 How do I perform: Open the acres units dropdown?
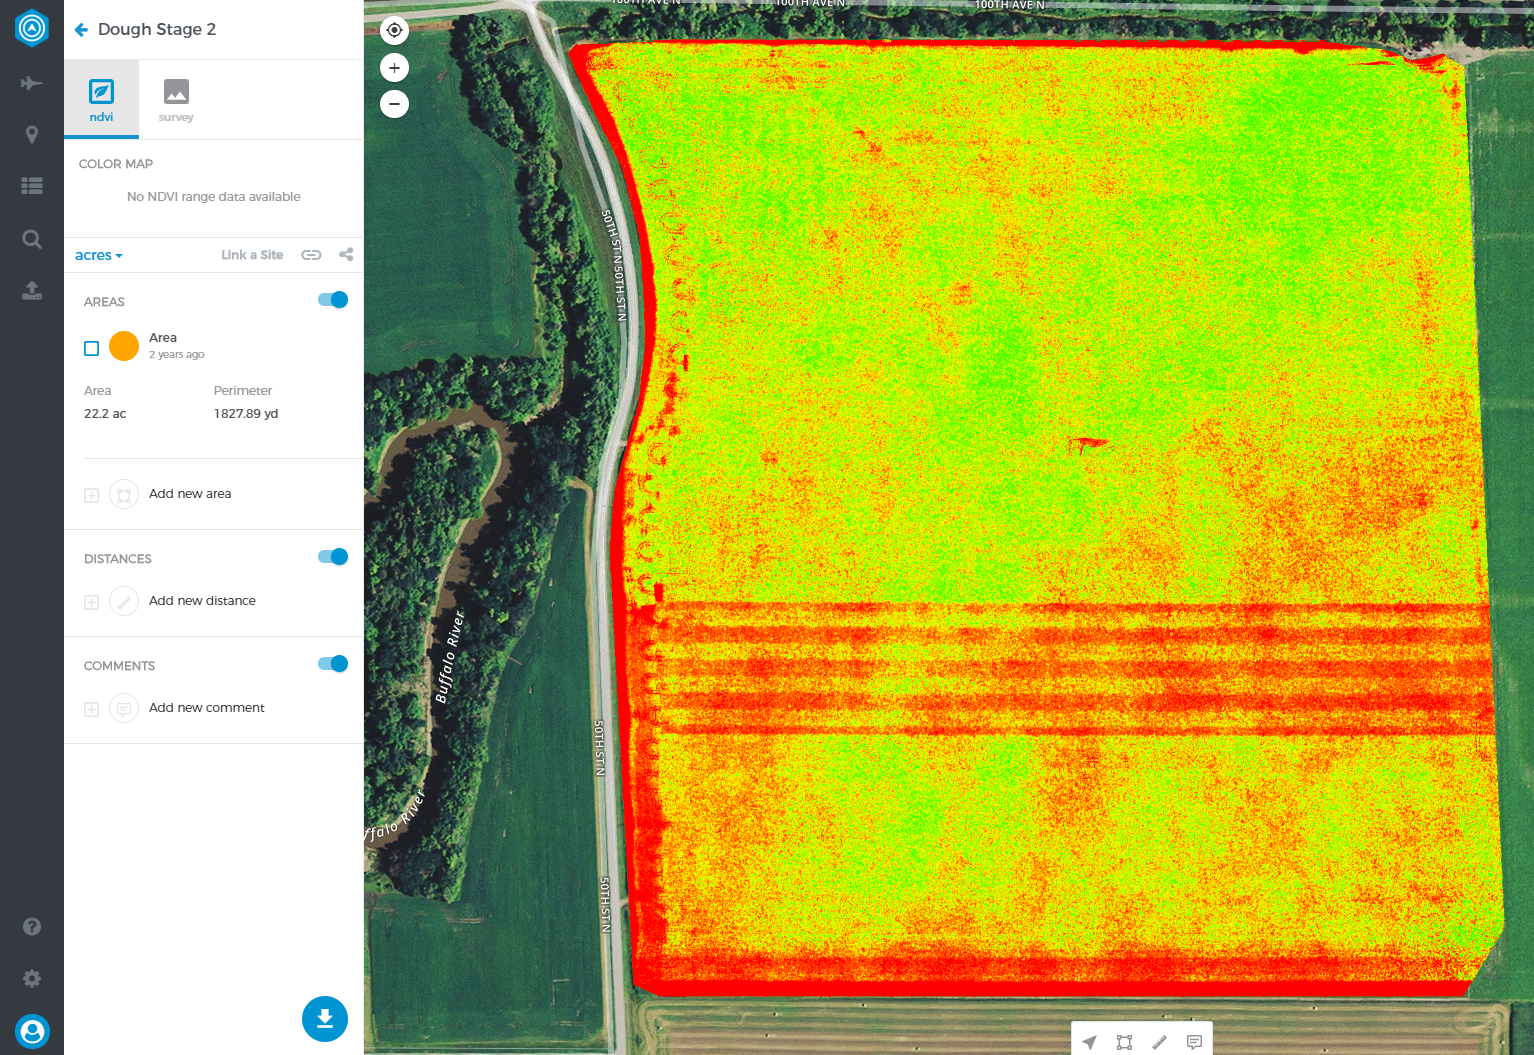[98, 255]
